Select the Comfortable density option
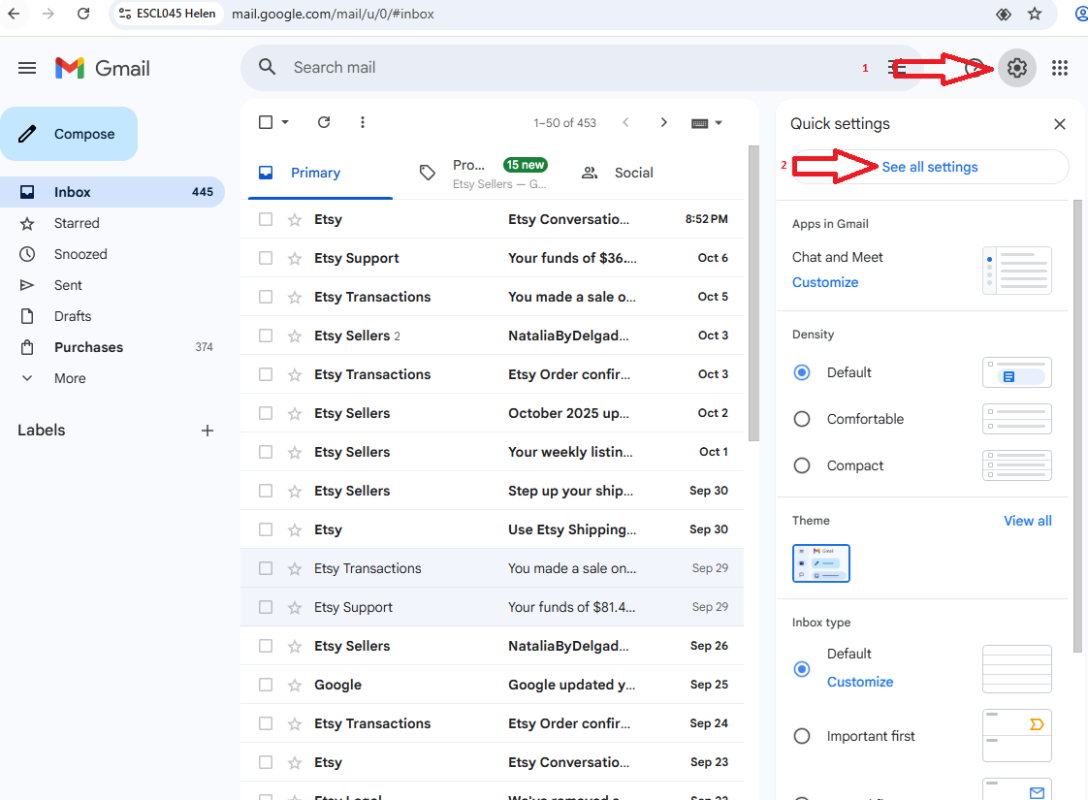Viewport: 1088px width, 800px height. [x=801, y=419]
